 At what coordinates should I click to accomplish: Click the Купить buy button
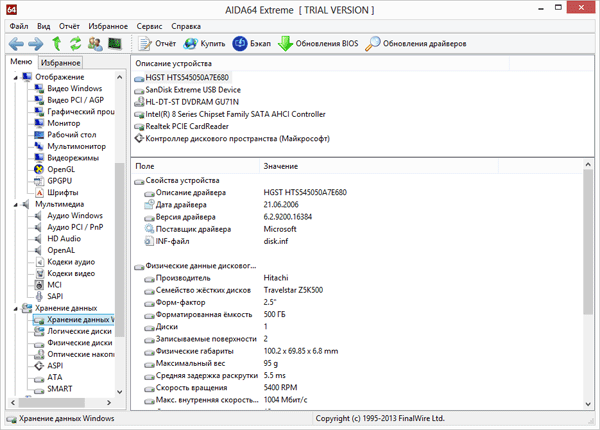click(x=204, y=44)
